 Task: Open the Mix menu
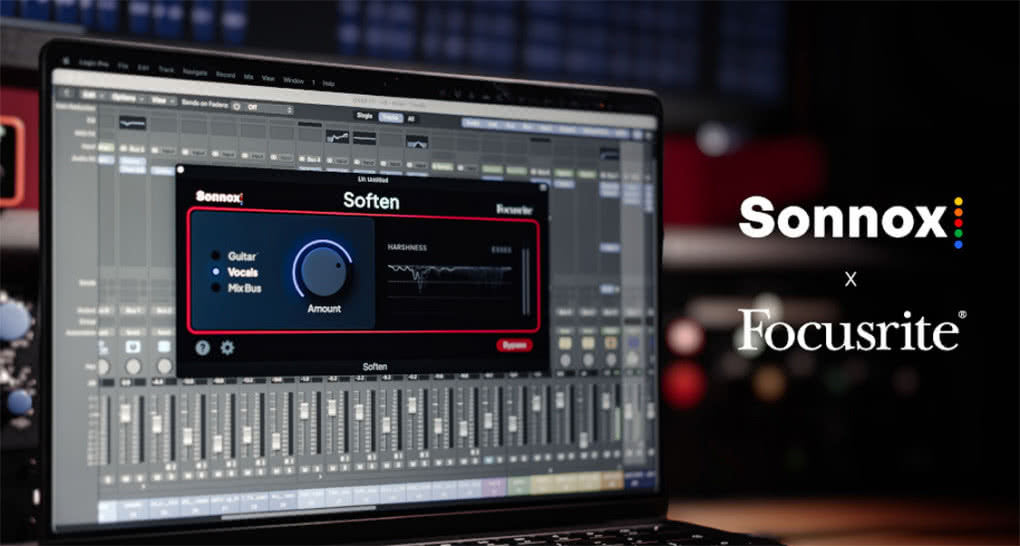pyautogui.click(x=248, y=77)
